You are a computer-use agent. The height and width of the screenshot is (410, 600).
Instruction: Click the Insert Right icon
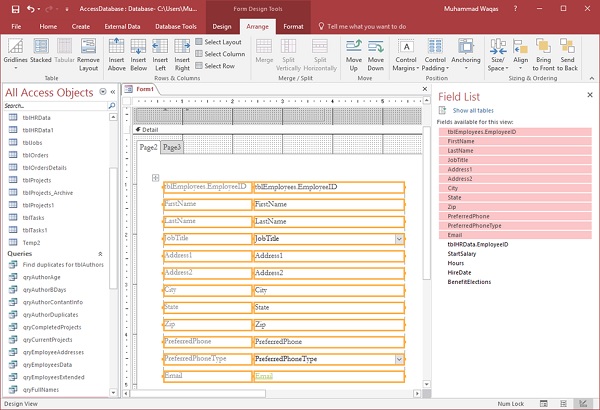(x=181, y=52)
